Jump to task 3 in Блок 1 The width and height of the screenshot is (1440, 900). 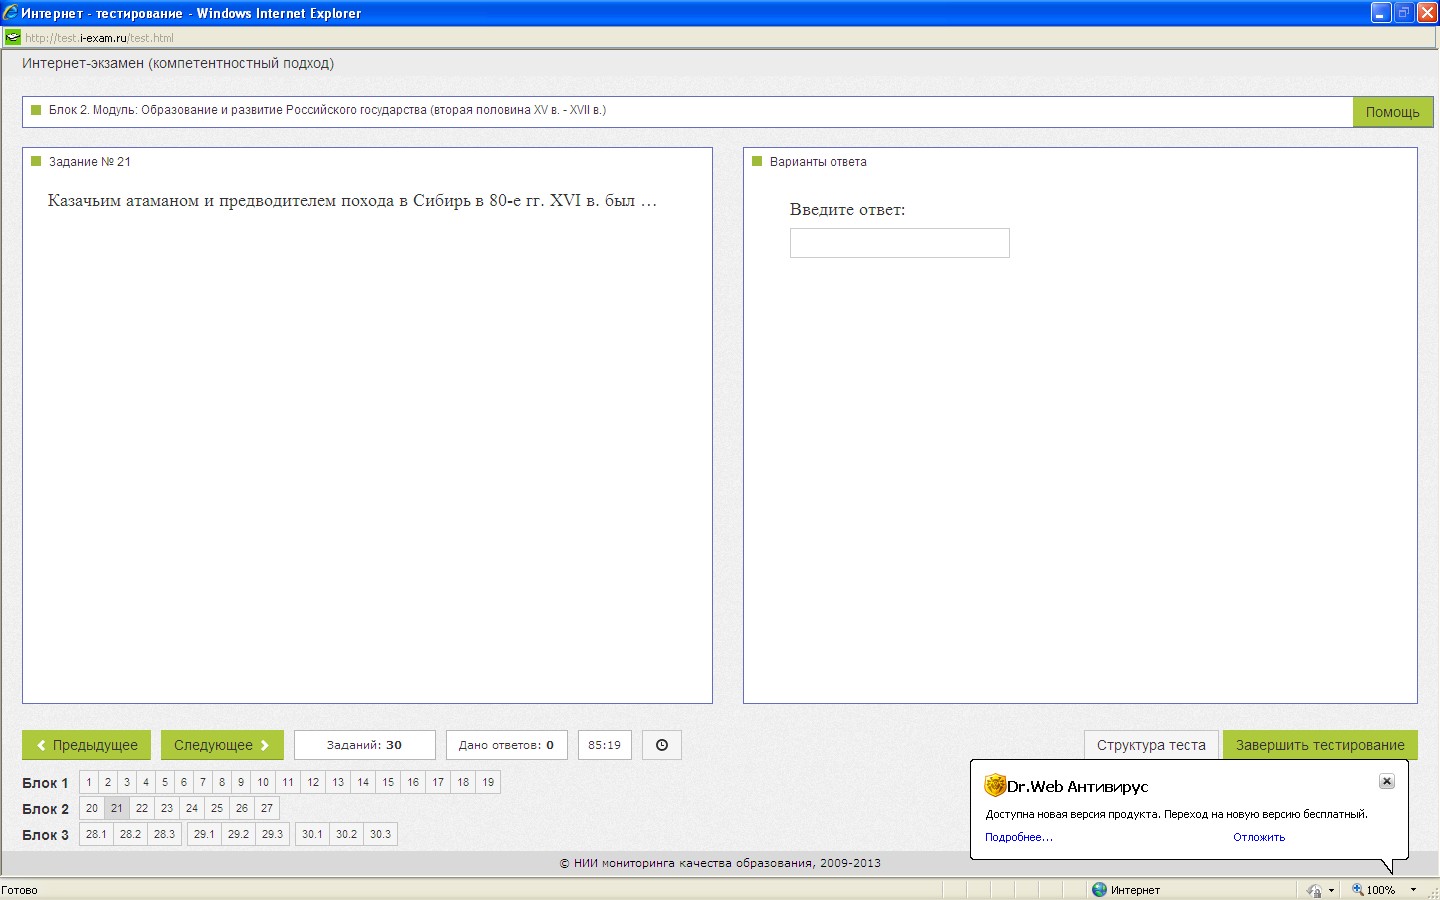(127, 782)
